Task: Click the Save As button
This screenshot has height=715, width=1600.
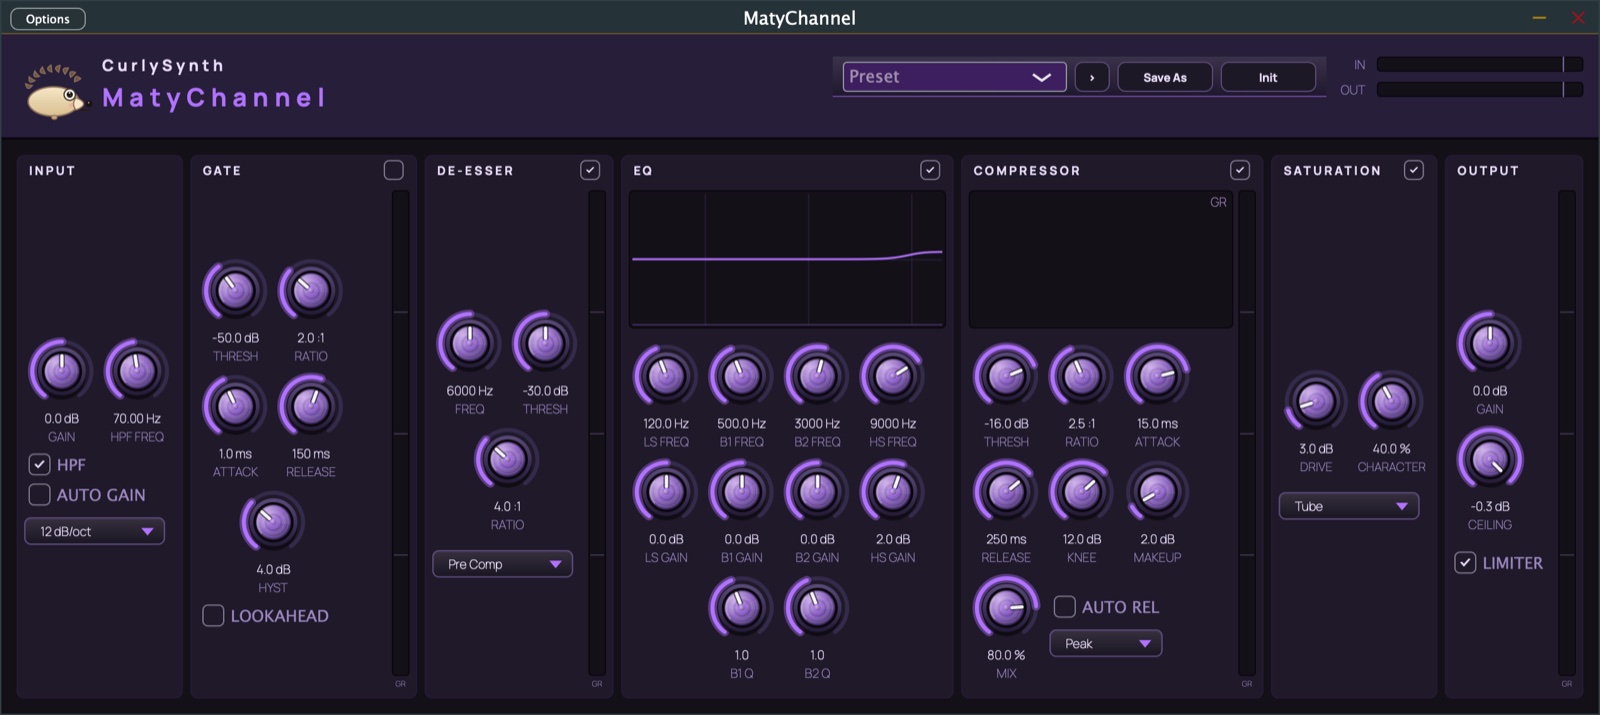Action: click(1165, 77)
